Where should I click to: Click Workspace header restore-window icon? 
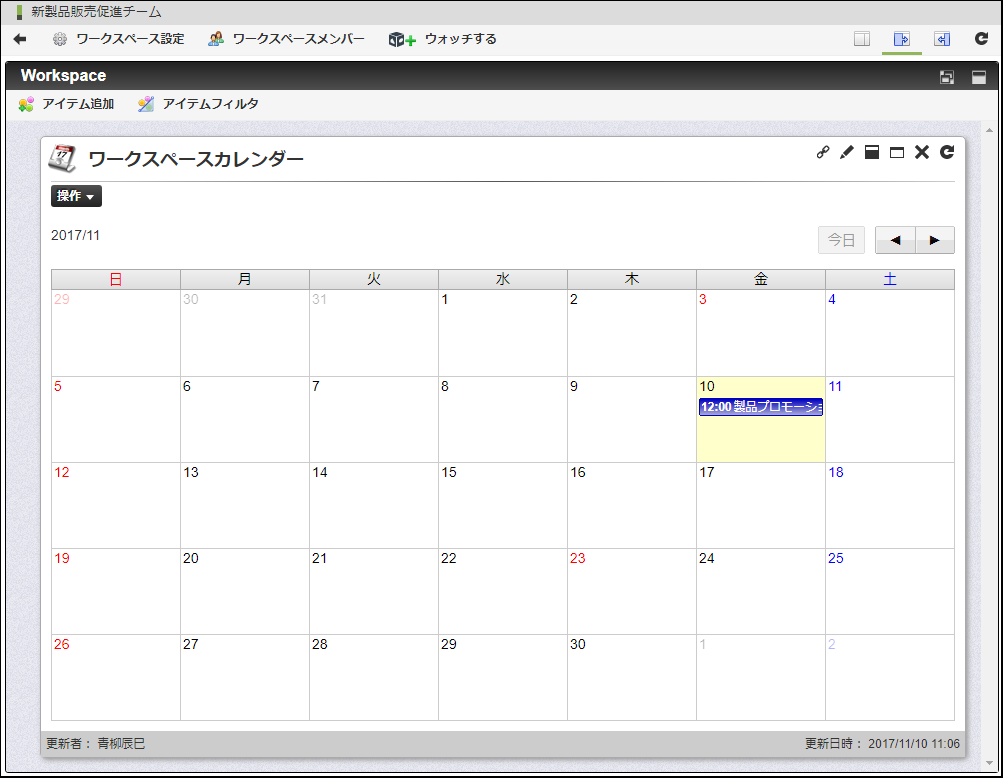click(947, 77)
